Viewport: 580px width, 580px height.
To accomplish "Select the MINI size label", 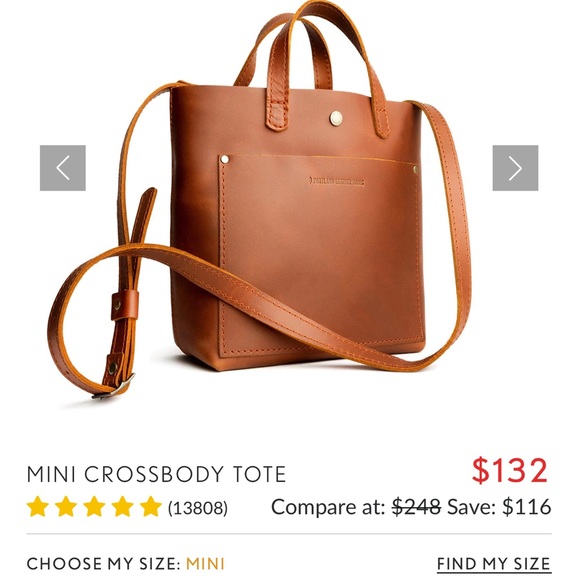I will [205, 564].
